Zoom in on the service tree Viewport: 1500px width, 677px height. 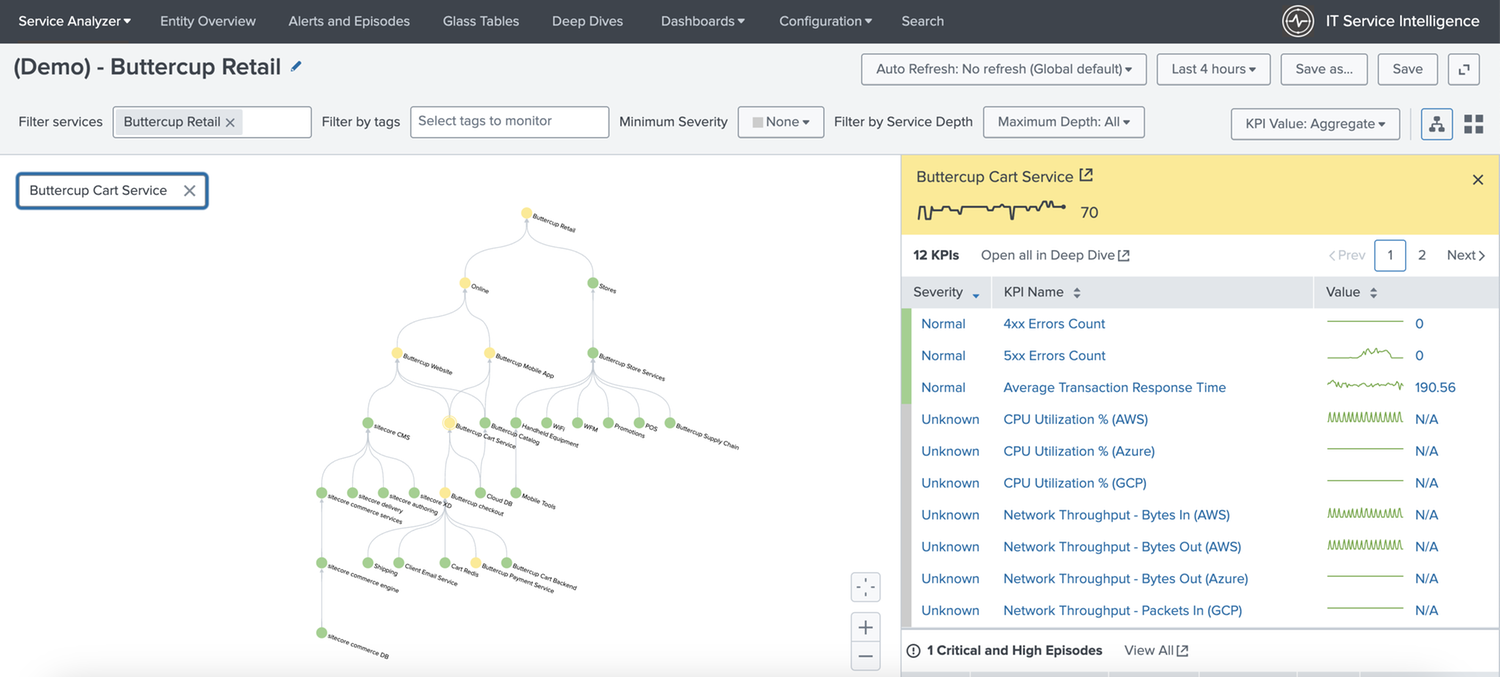click(866, 628)
